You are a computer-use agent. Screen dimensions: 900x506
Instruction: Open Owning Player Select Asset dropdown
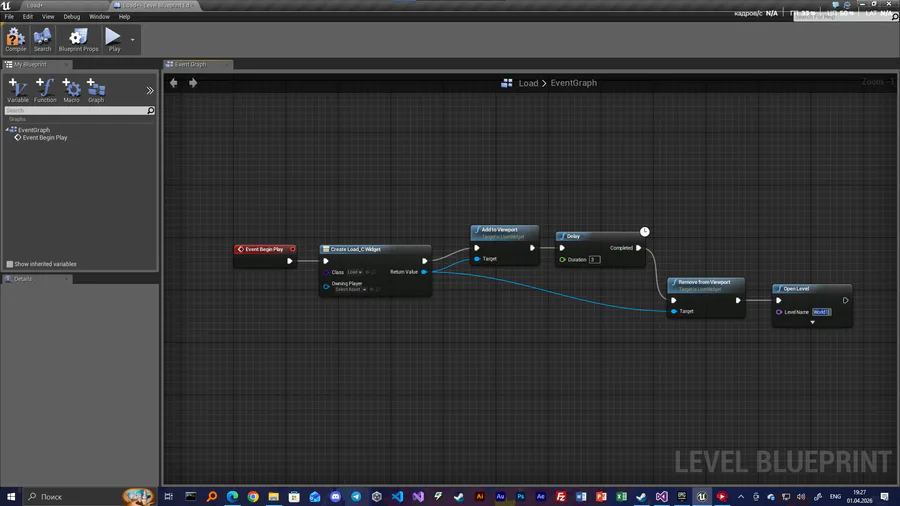(350, 289)
